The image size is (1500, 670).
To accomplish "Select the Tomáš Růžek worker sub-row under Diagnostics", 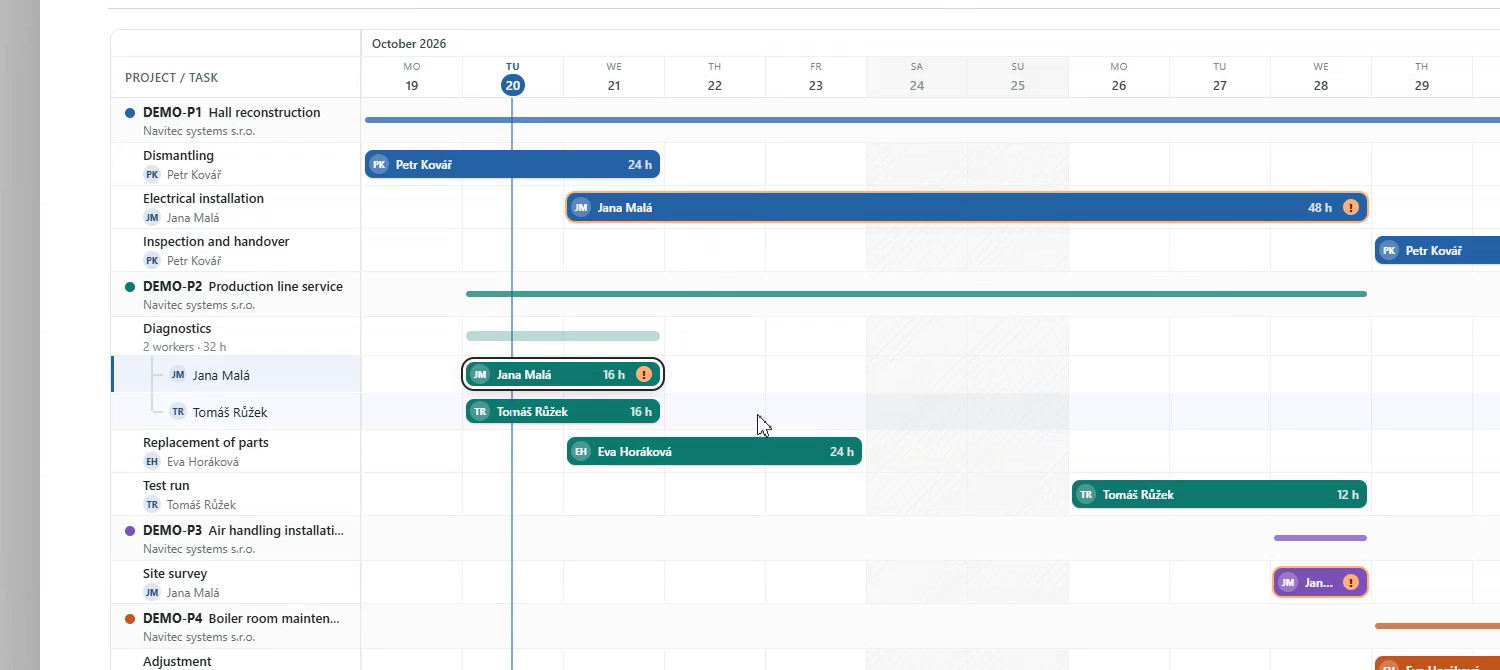I will 236,412.
